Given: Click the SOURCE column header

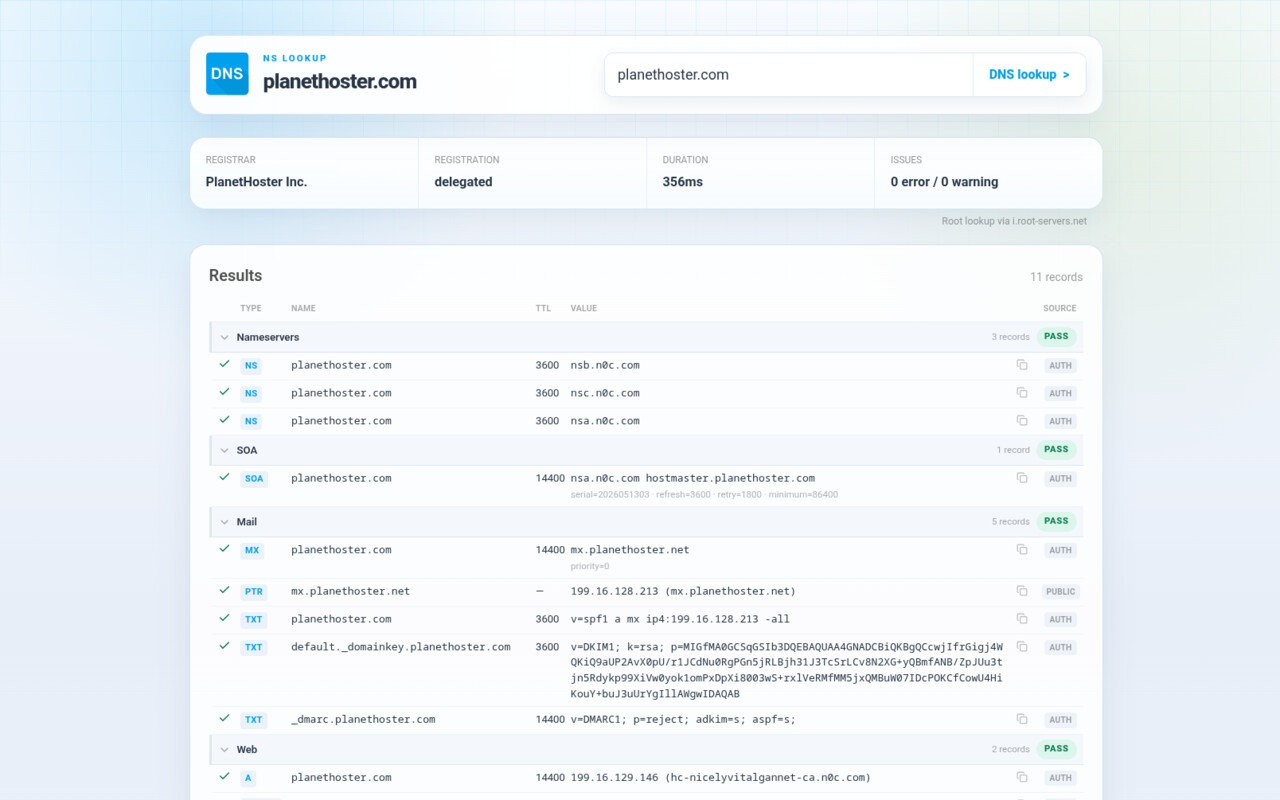Looking at the screenshot, I should (1060, 309).
